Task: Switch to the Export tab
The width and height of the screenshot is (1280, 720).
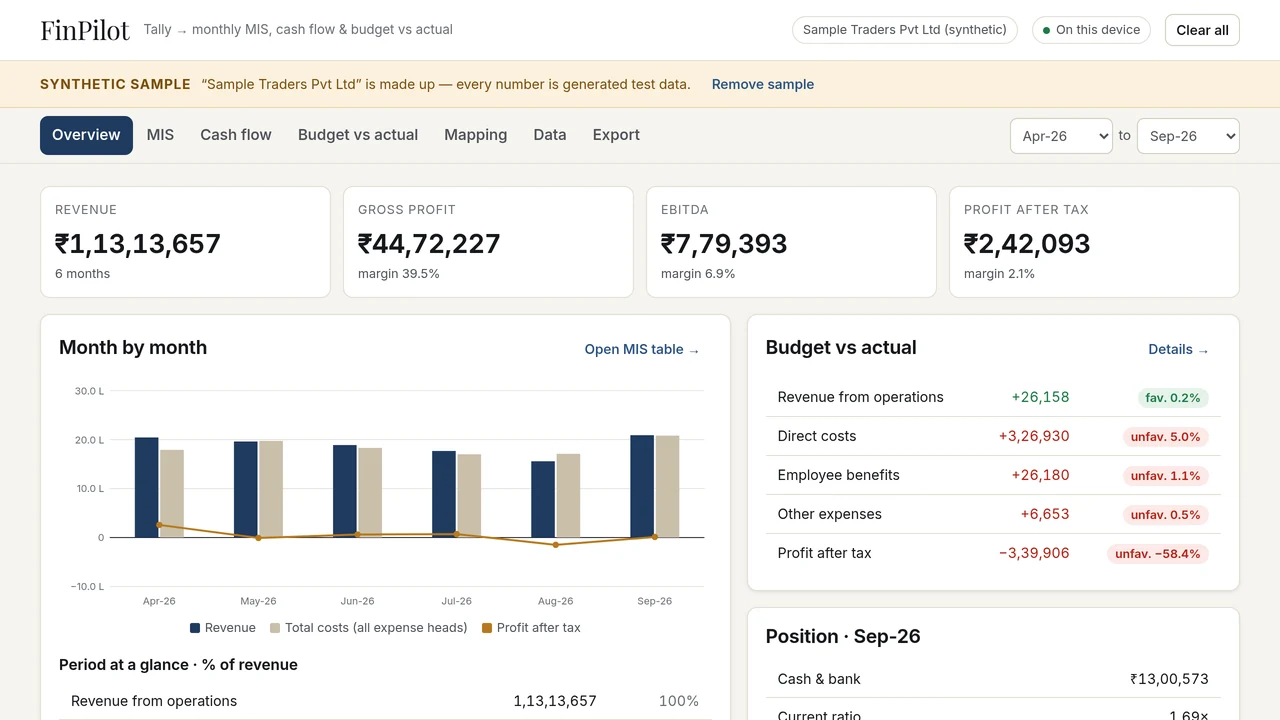Action: click(616, 135)
